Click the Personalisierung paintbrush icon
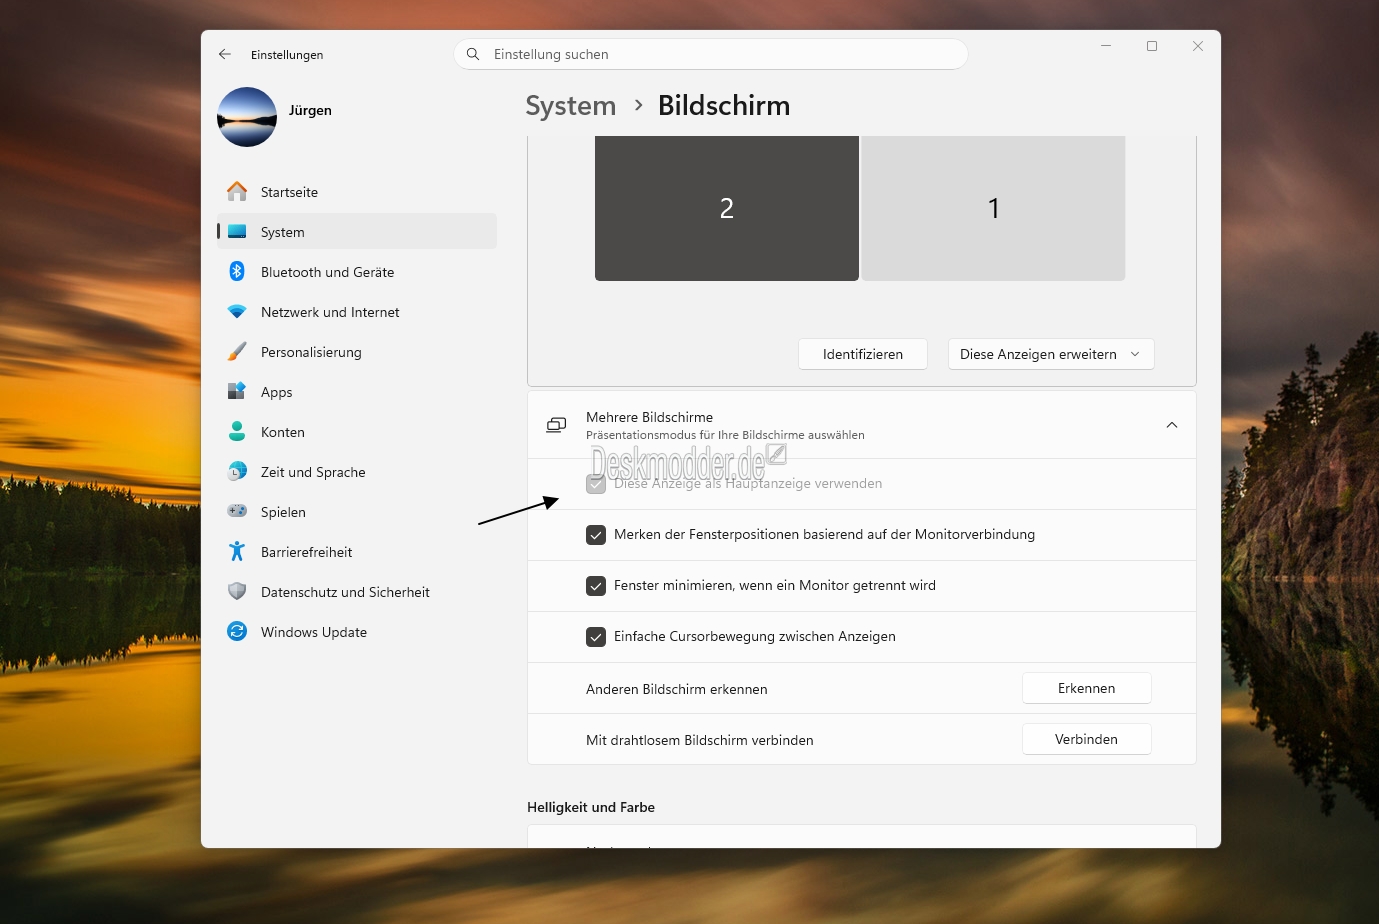 pyautogui.click(x=237, y=351)
